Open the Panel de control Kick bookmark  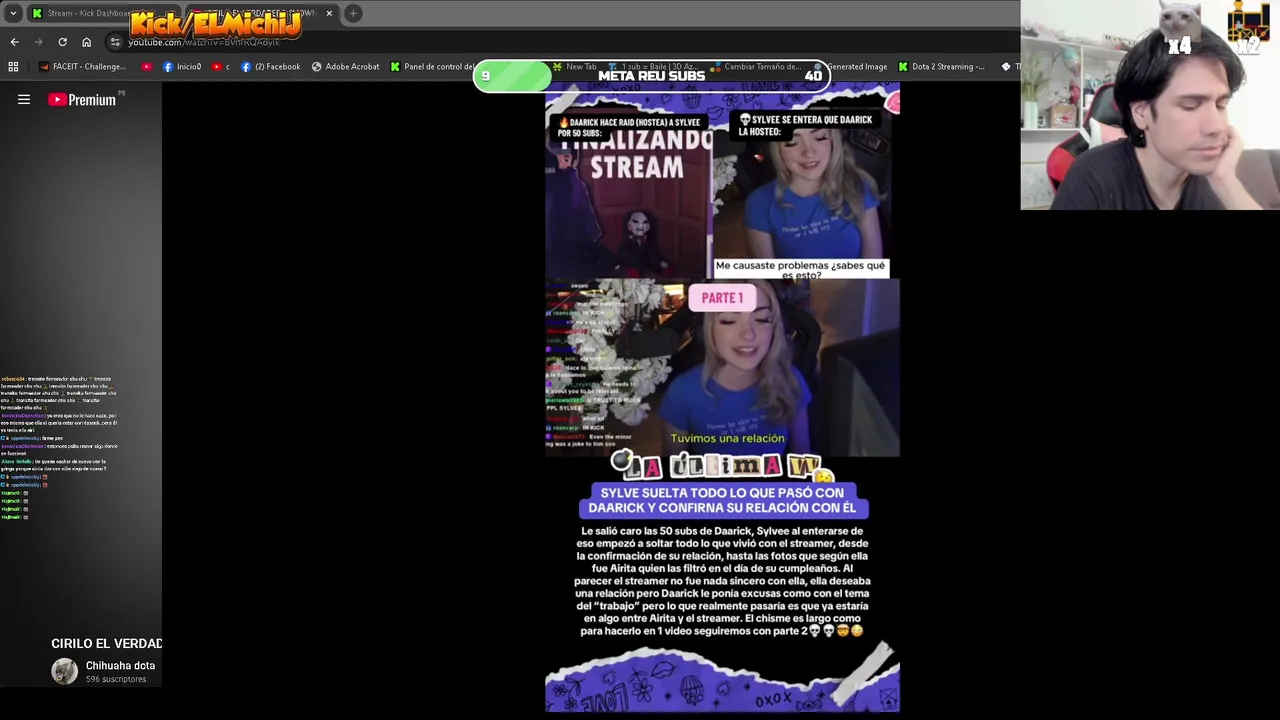(x=432, y=67)
